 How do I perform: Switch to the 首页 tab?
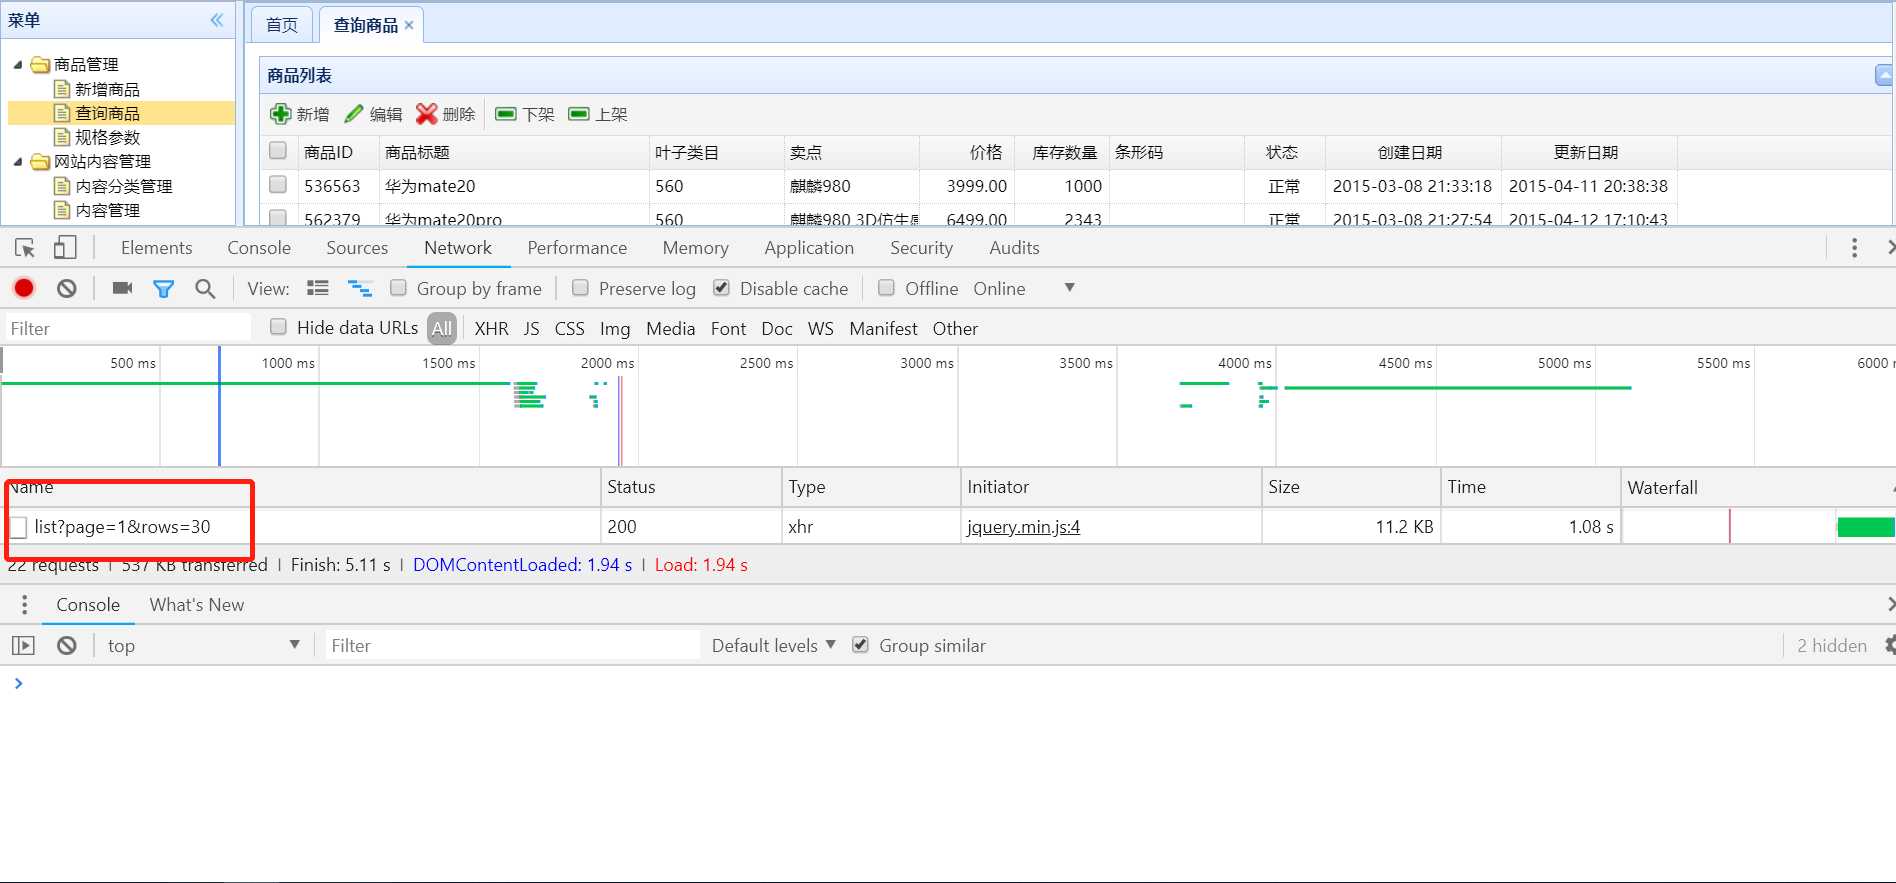282,25
